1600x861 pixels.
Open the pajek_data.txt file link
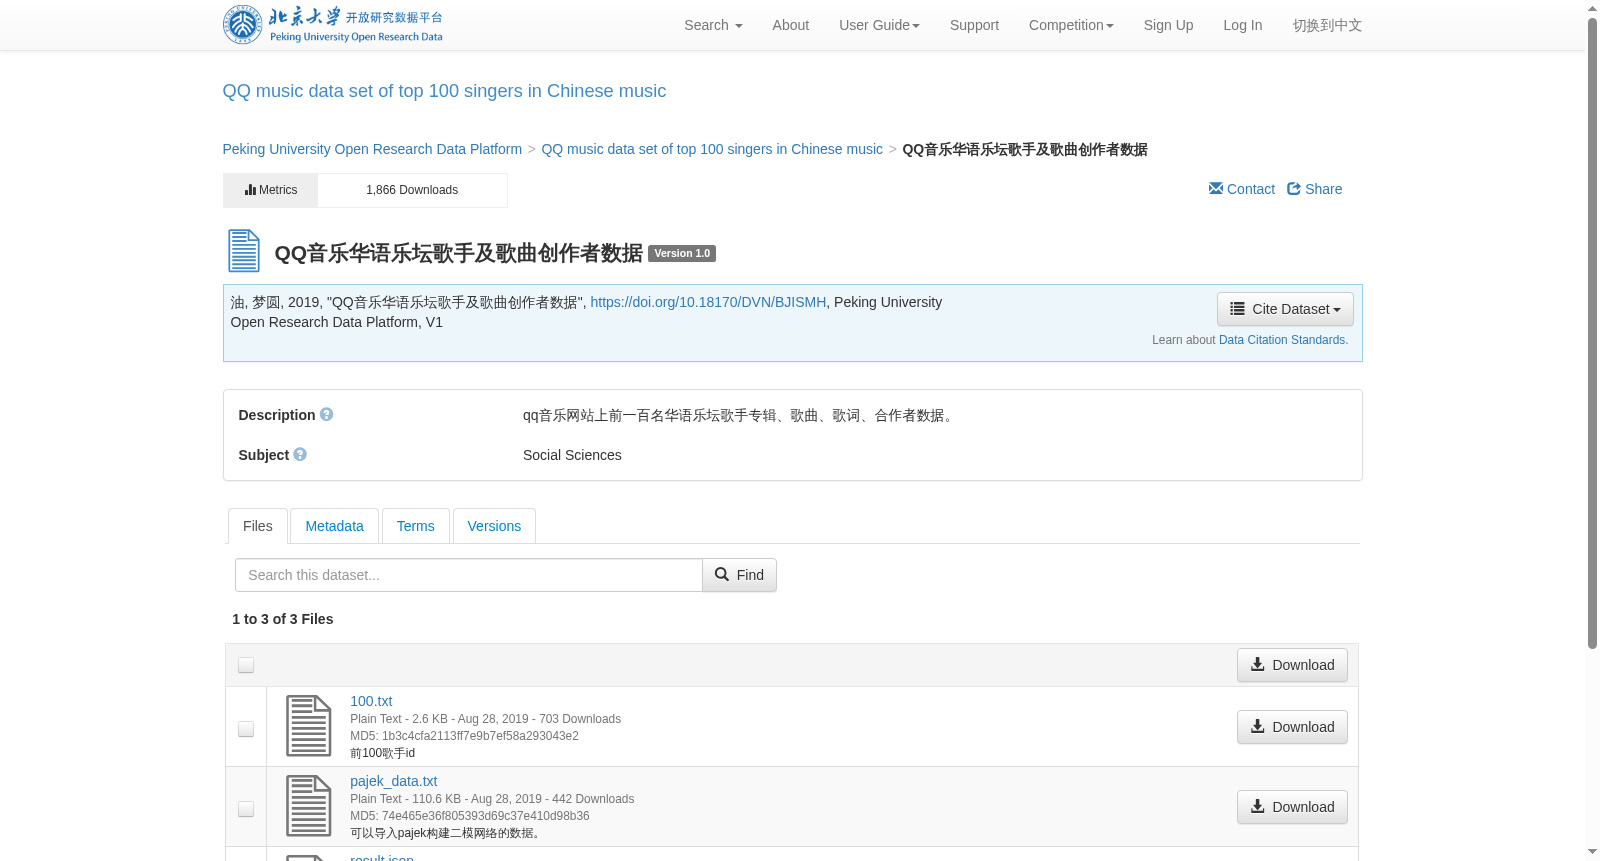coord(393,781)
